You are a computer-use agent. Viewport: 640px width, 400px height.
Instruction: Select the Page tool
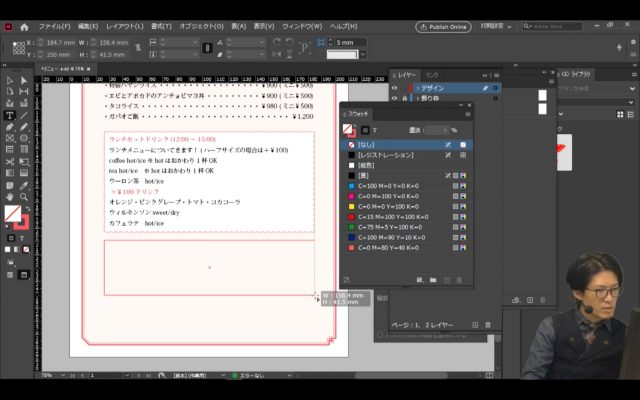pyautogui.click(x=10, y=91)
